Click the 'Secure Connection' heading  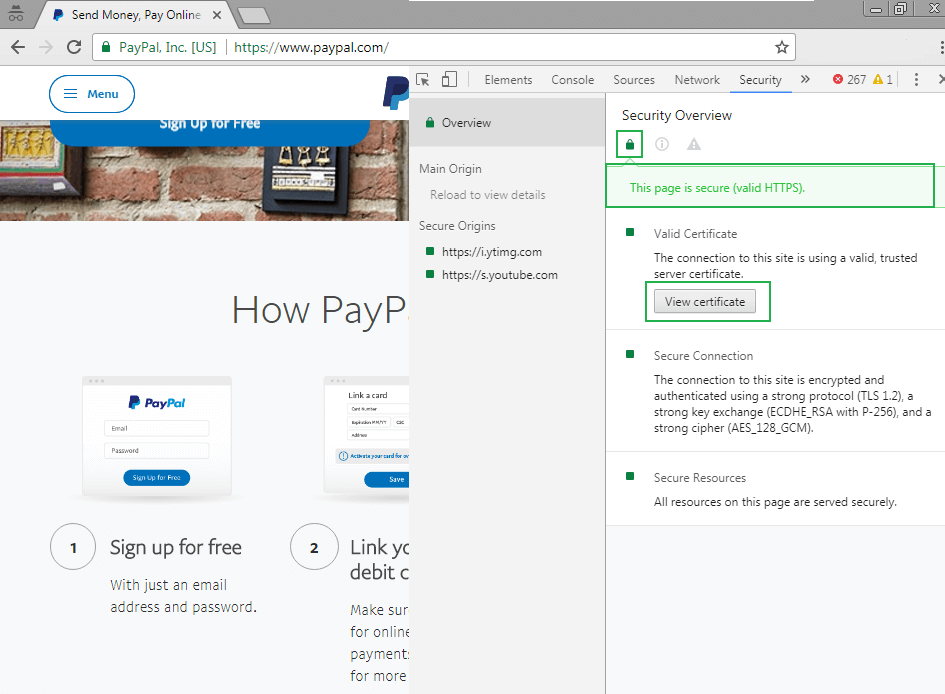(703, 355)
